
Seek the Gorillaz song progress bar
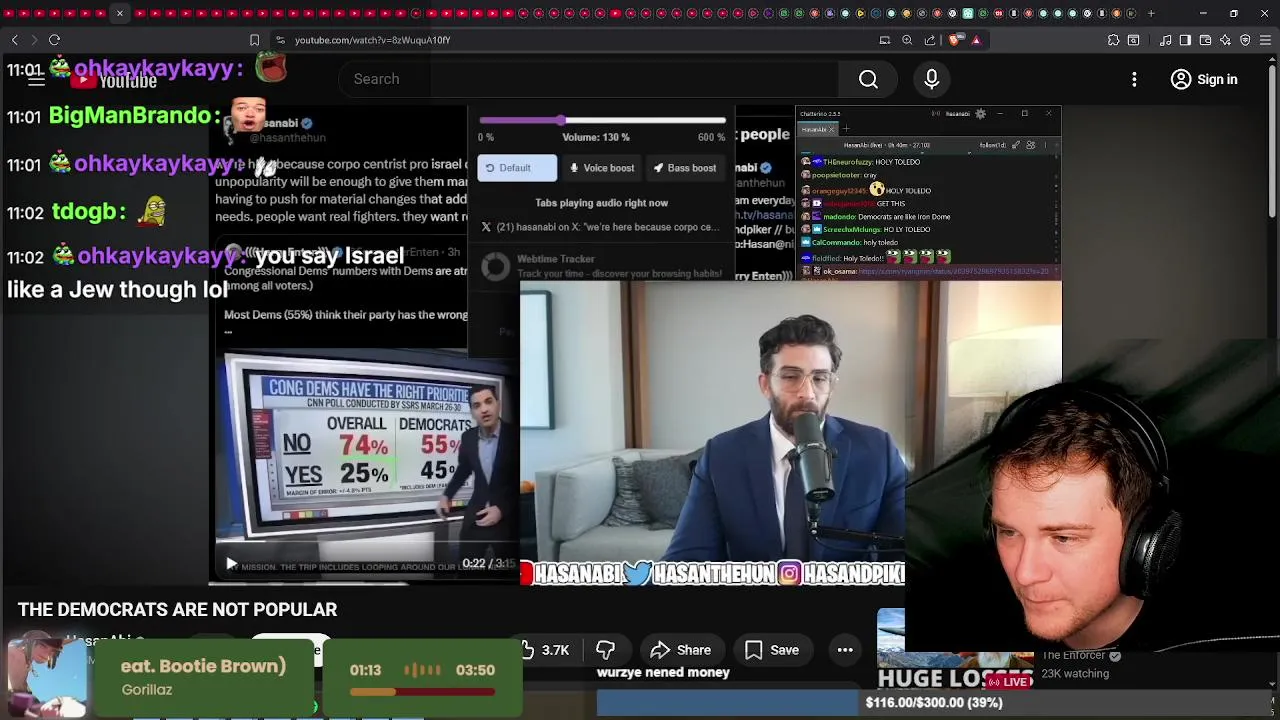(421, 692)
